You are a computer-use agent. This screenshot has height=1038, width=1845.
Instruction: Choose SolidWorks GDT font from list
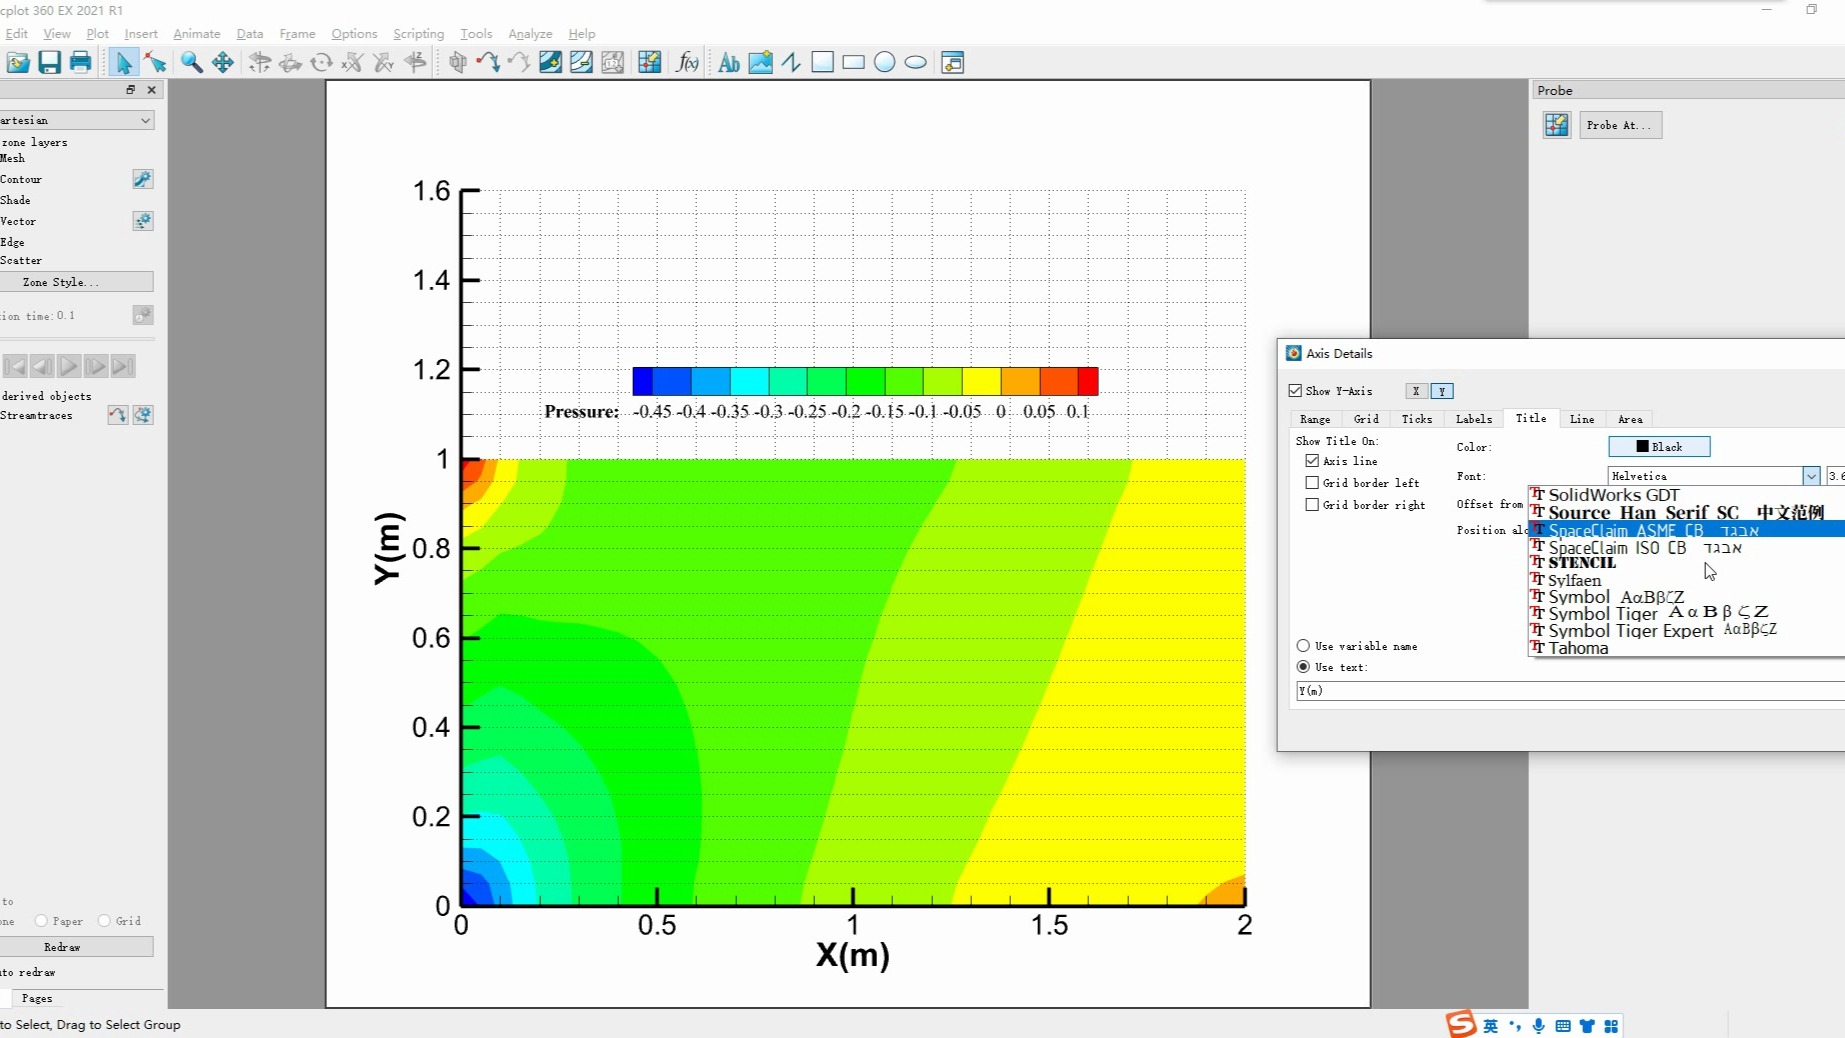point(1686,495)
